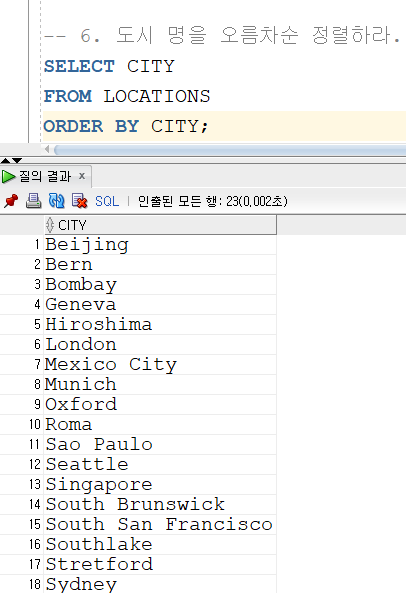Click the SQL link in results toolbar
The image size is (406, 593).
tap(107, 201)
